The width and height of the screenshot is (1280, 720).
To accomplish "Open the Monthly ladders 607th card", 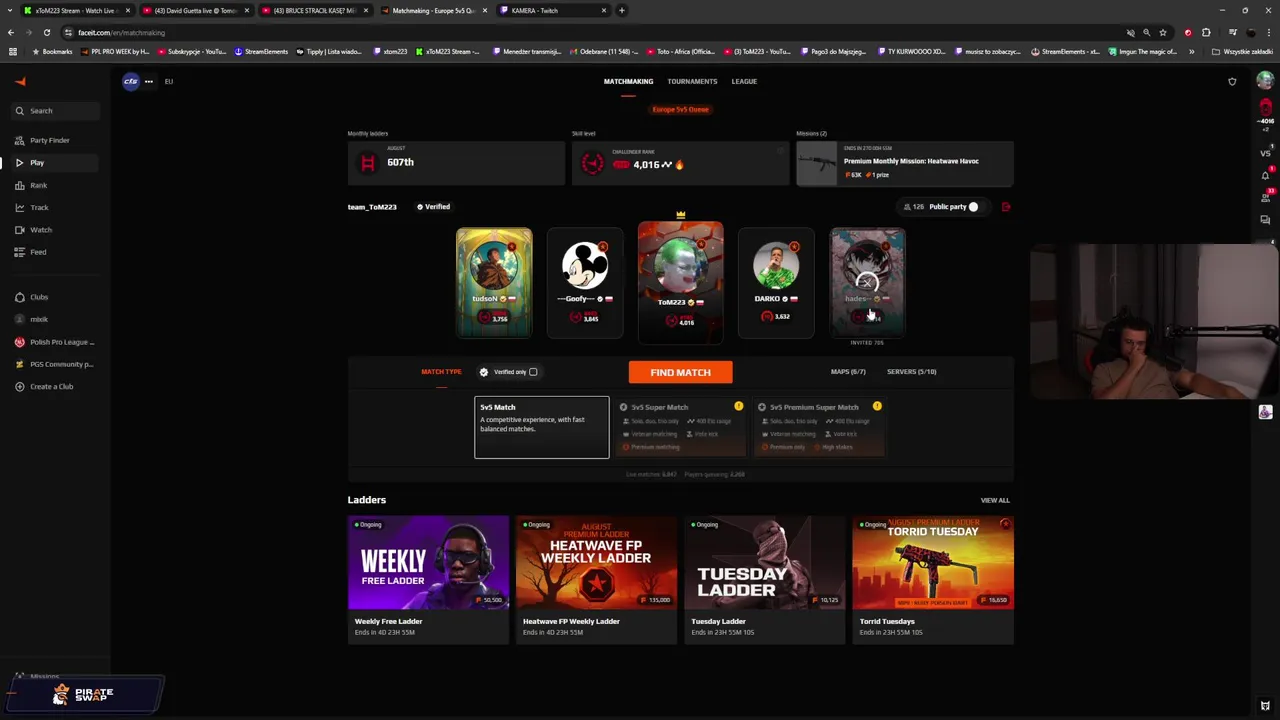I will point(456,163).
